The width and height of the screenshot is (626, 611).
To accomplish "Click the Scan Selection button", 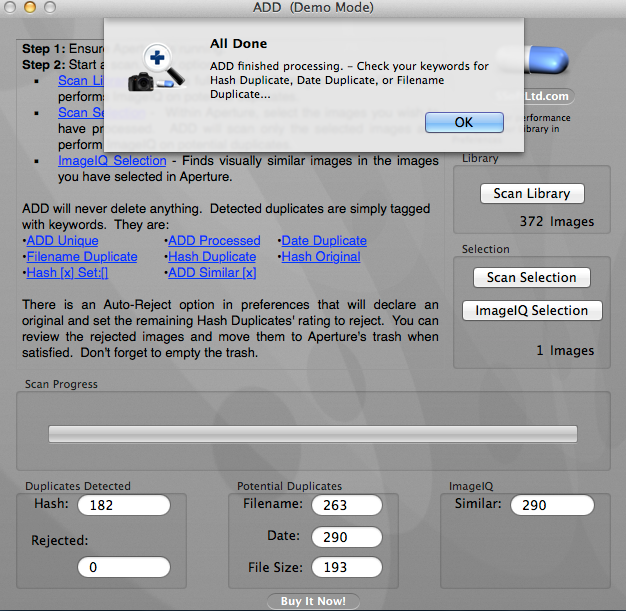I will point(531,278).
